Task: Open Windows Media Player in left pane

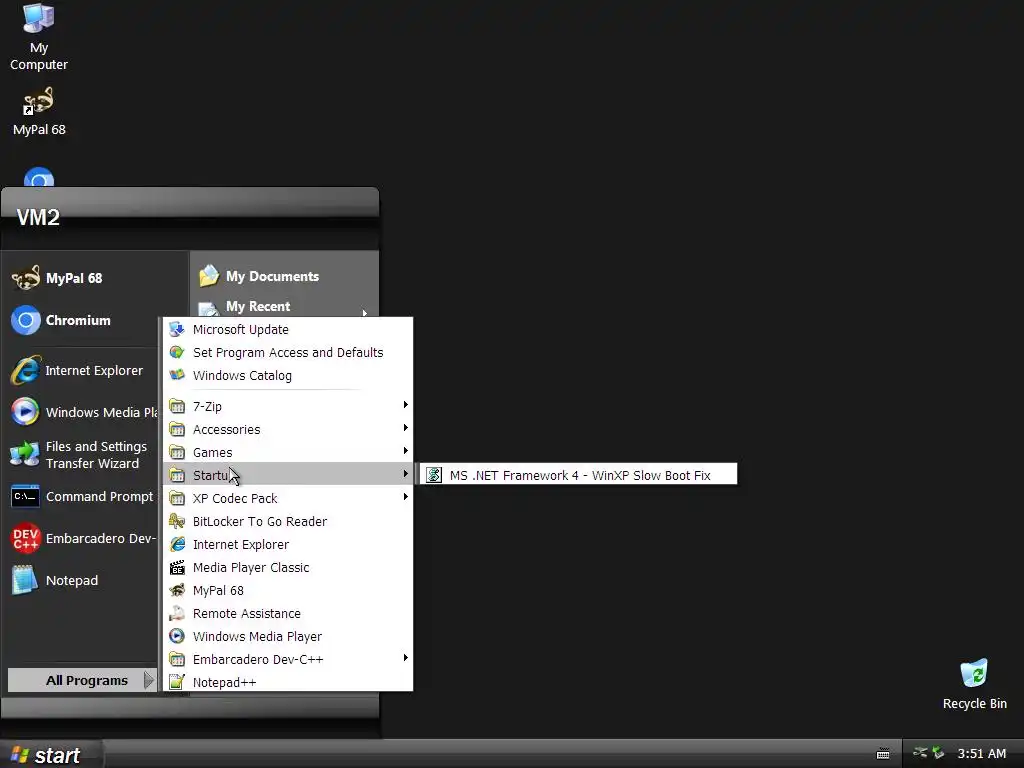Action: tap(84, 412)
